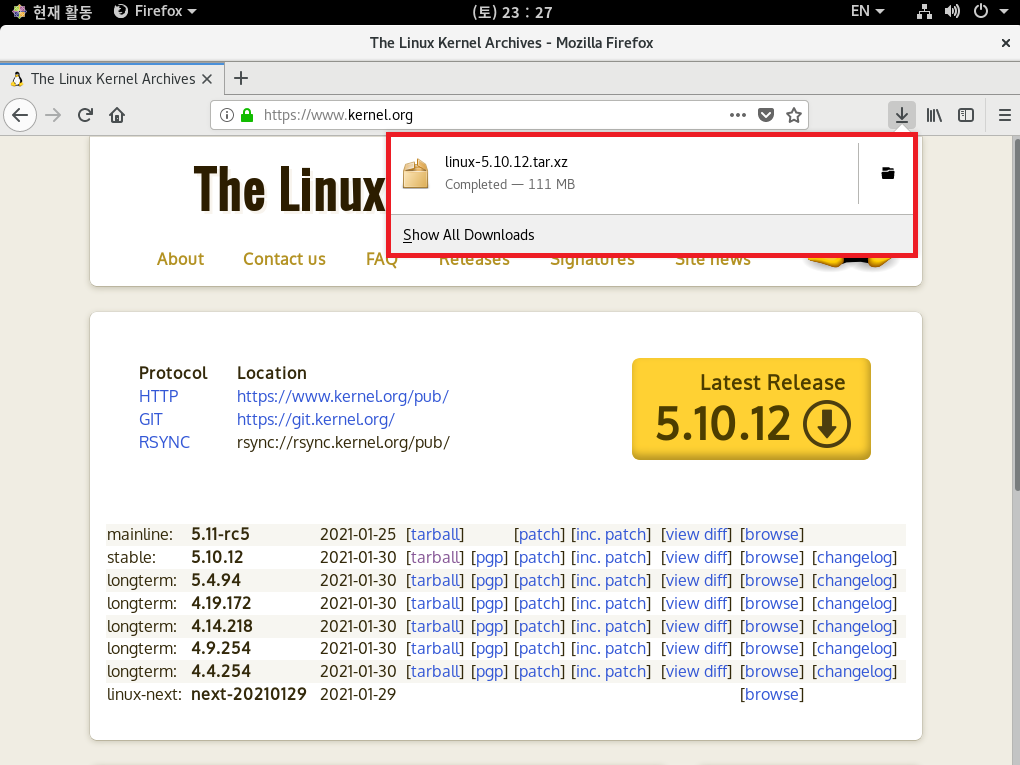Go back using the back arrow button
The image size is (1020, 765).
[x=20, y=116]
